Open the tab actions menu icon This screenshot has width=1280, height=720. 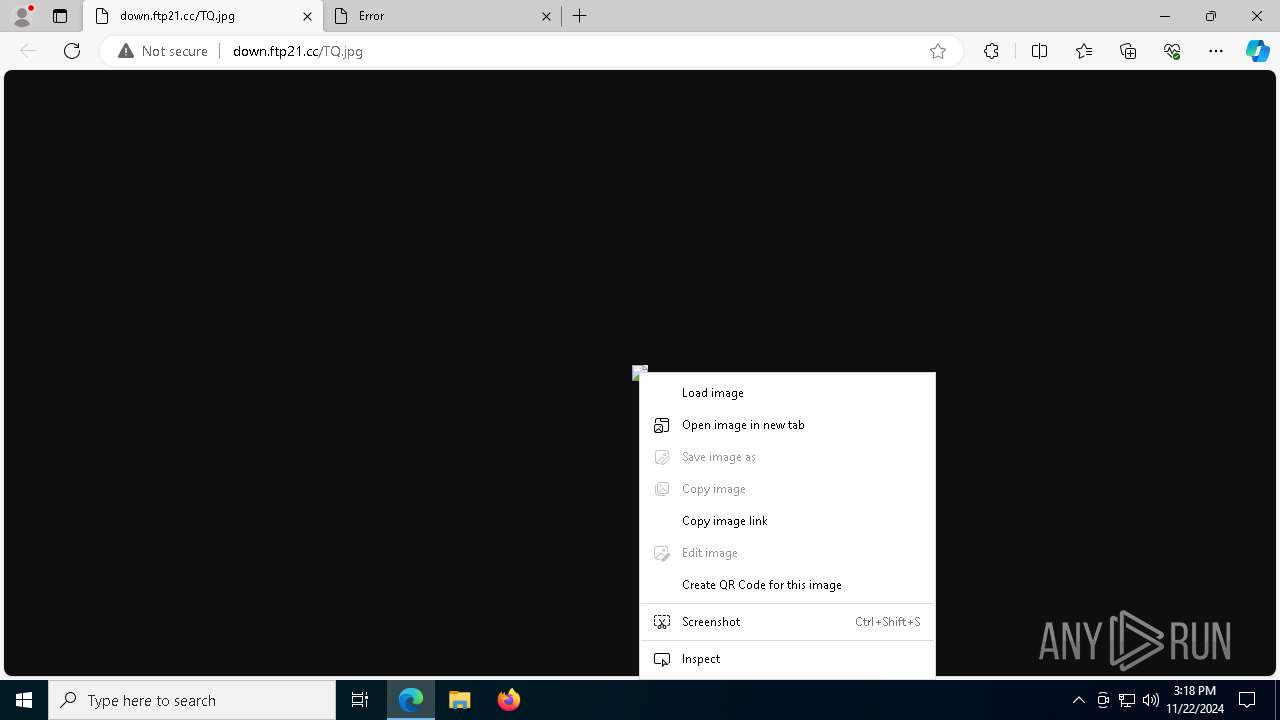[60, 16]
